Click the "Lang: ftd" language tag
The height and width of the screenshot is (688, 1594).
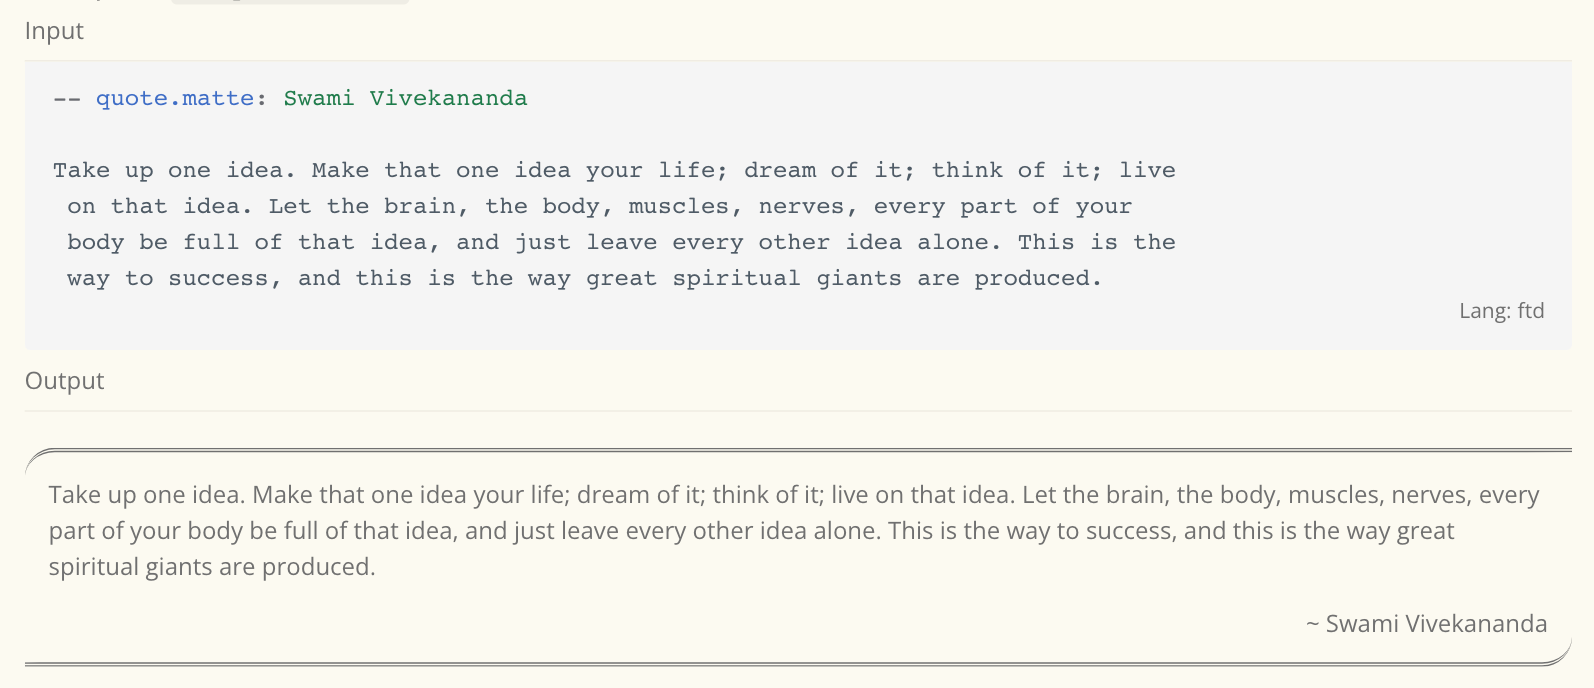click(x=1501, y=311)
